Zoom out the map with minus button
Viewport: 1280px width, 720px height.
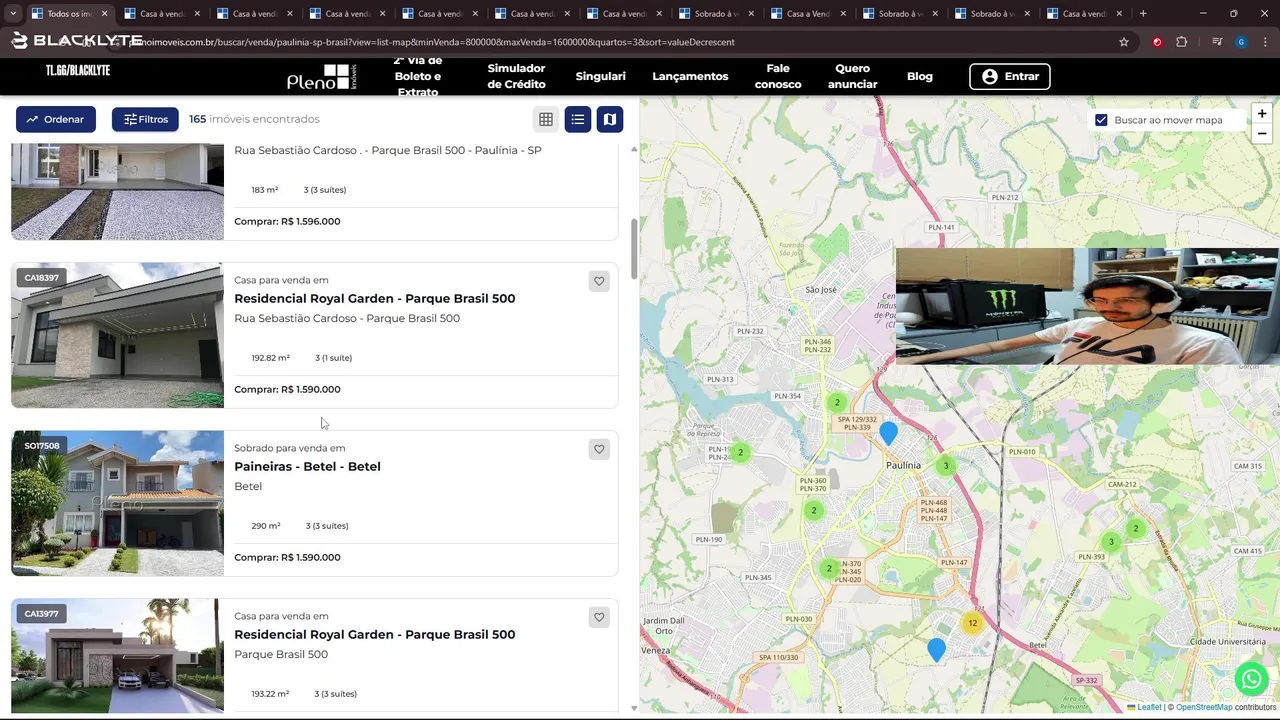pyautogui.click(x=1262, y=134)
